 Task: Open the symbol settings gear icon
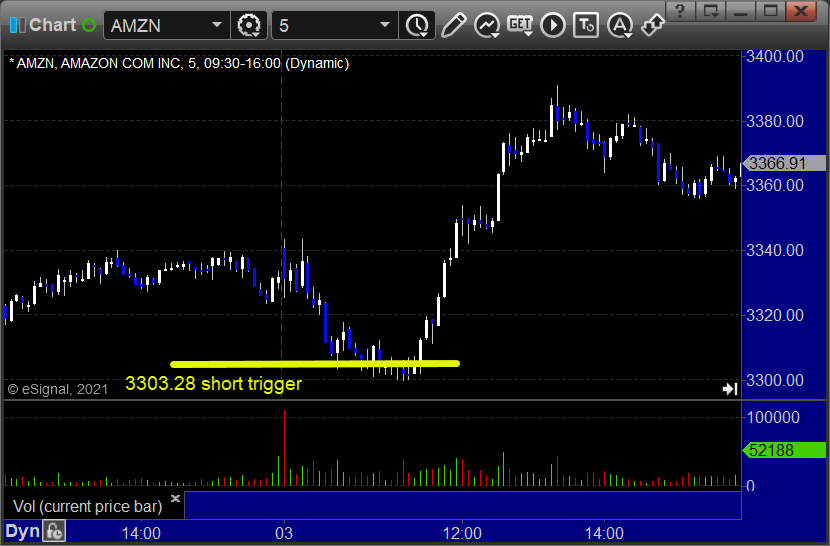[x=249, y=25]
